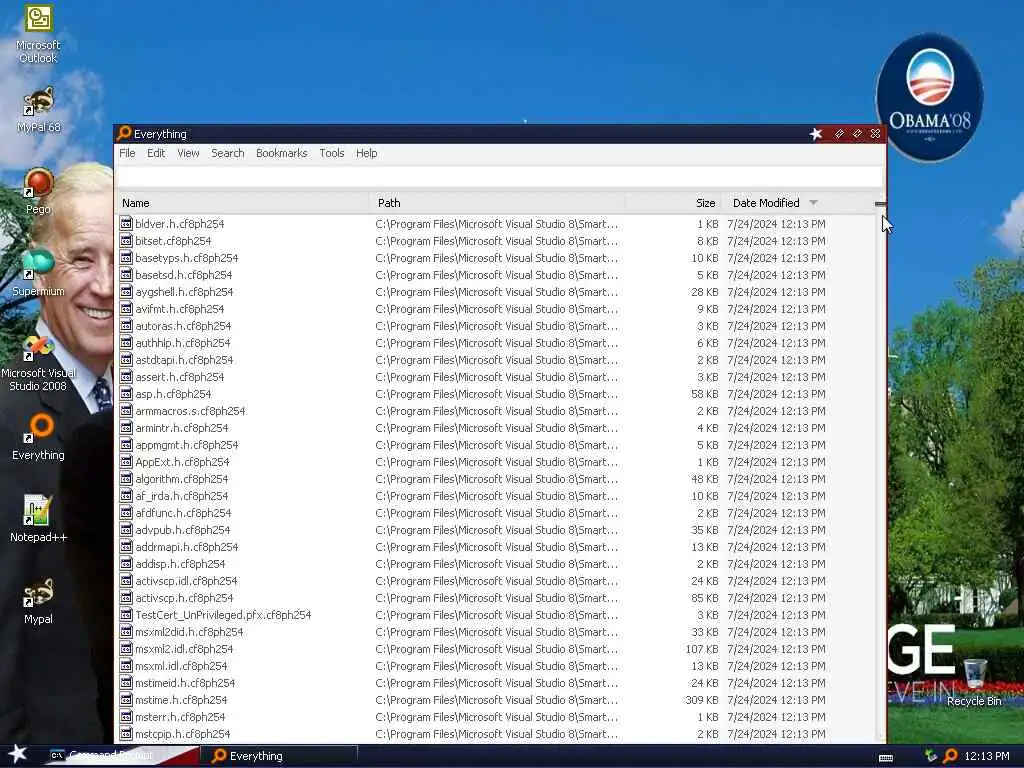The width and height of the screenshot is (1024, 768).
Task: Open the Bookmarks menu
Action: click(281, 153)
